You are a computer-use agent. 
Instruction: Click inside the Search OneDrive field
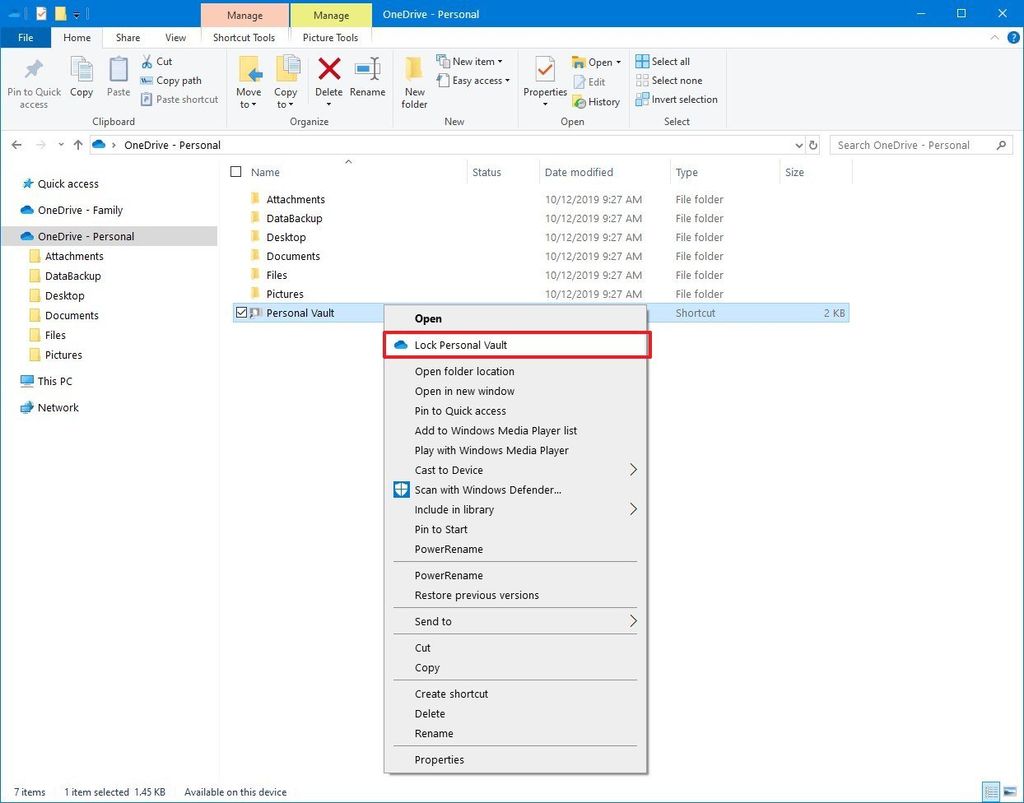pos(912,144)
